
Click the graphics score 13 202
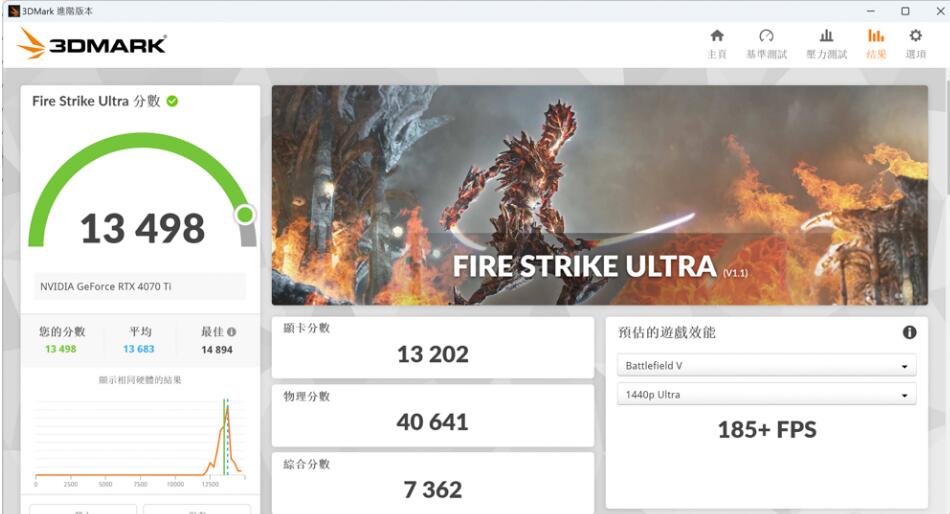pos(433,355)
